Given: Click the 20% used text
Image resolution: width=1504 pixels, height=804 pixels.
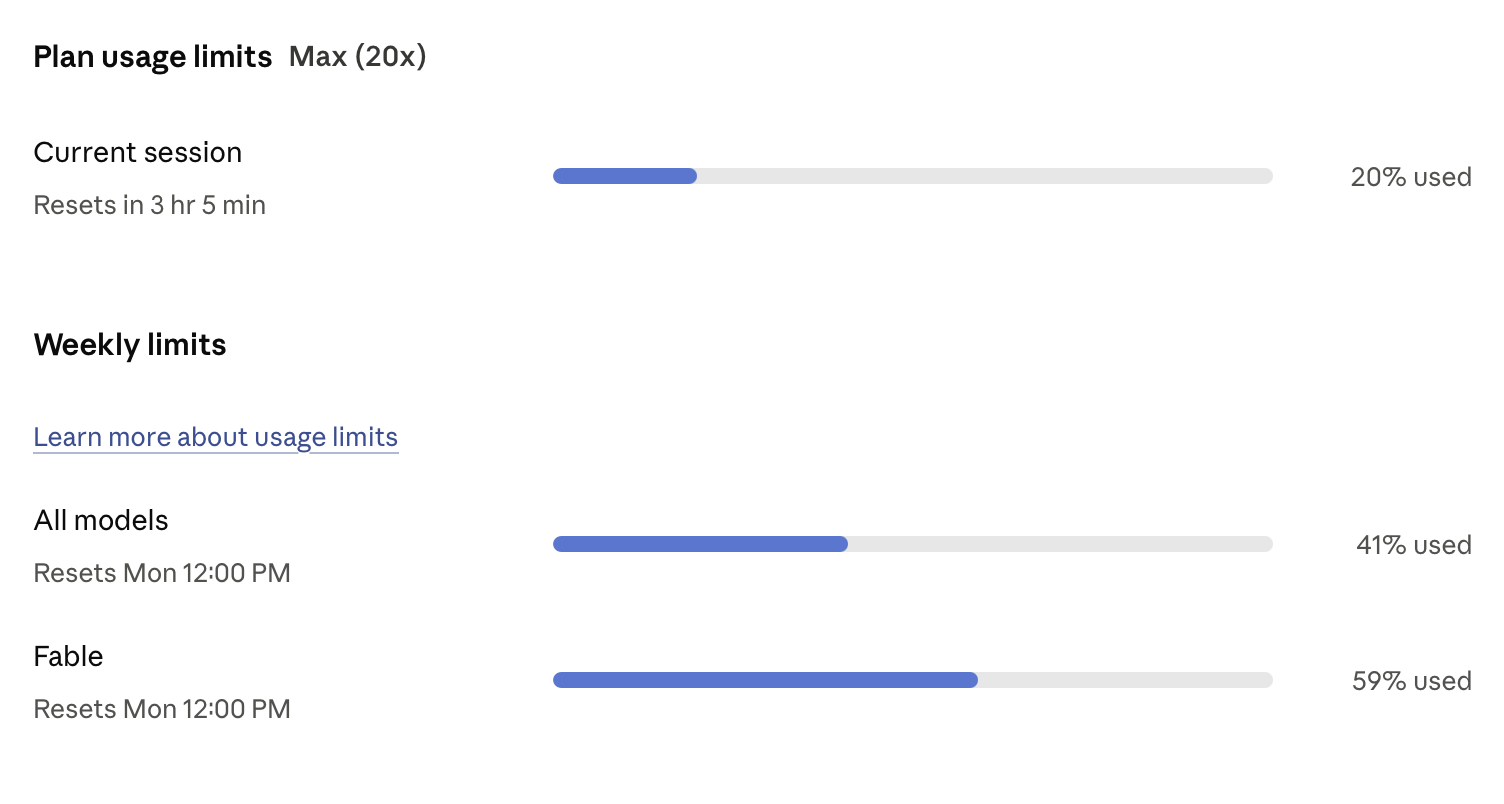Looking at the screenshot, I should coord(1411,177).
